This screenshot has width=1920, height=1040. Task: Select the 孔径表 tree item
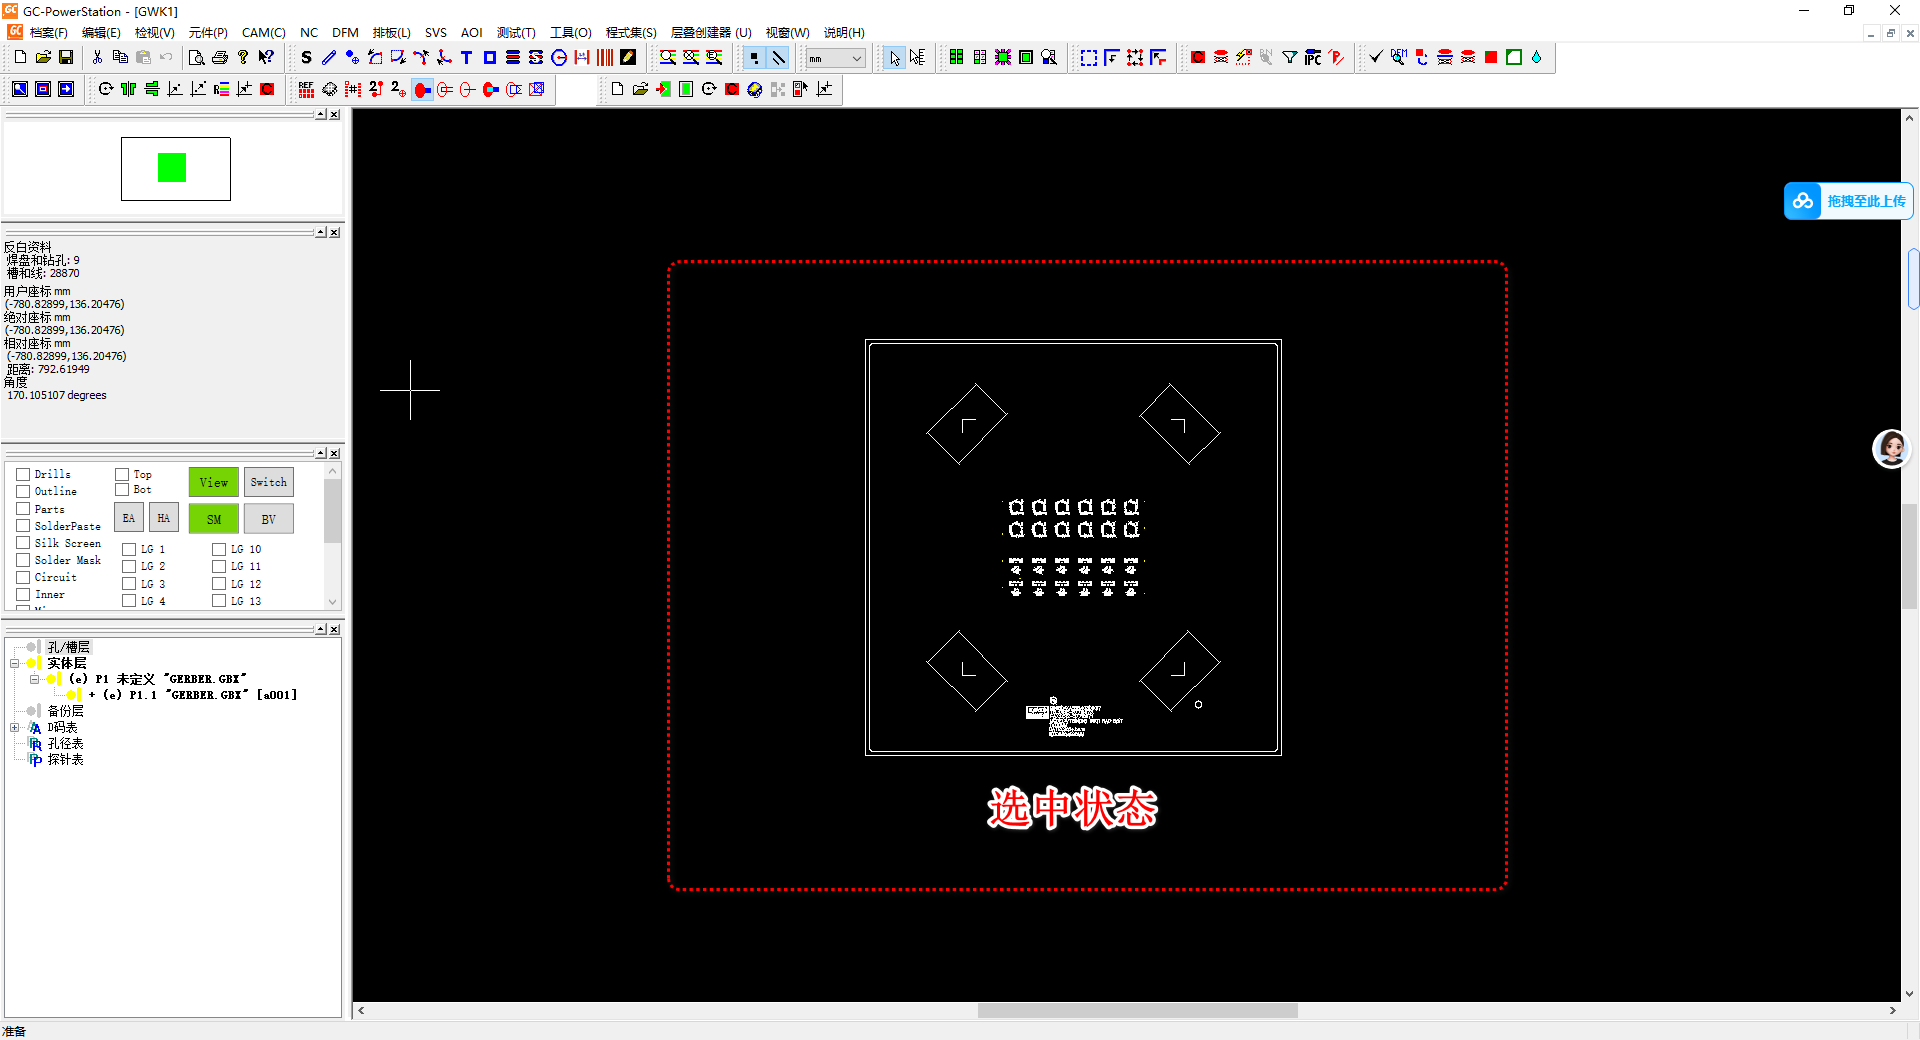66,744
